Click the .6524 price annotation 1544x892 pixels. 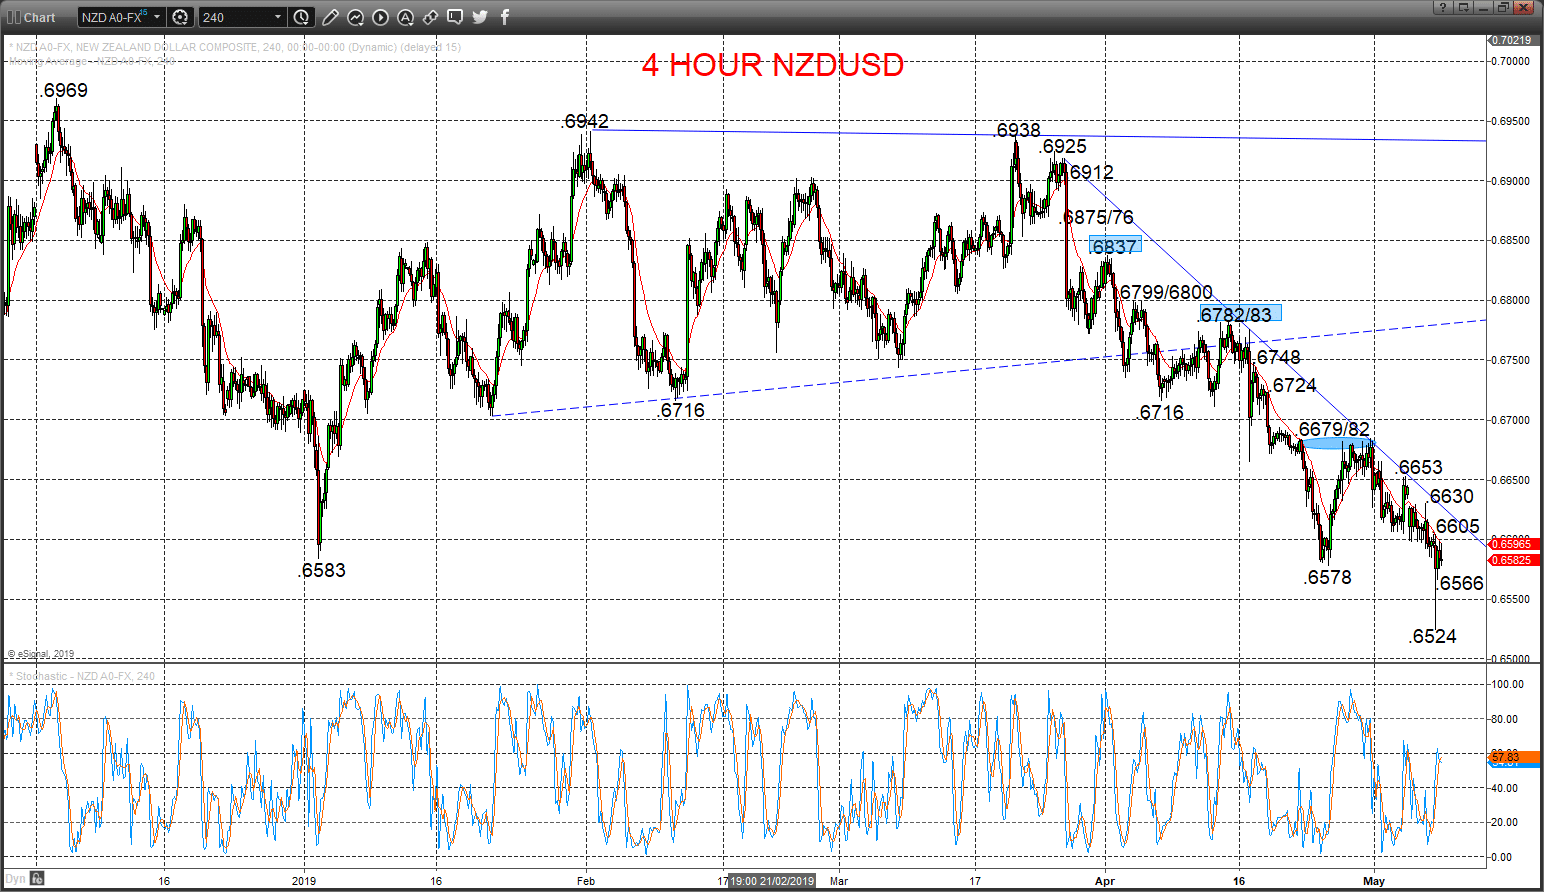(1433, 637)
